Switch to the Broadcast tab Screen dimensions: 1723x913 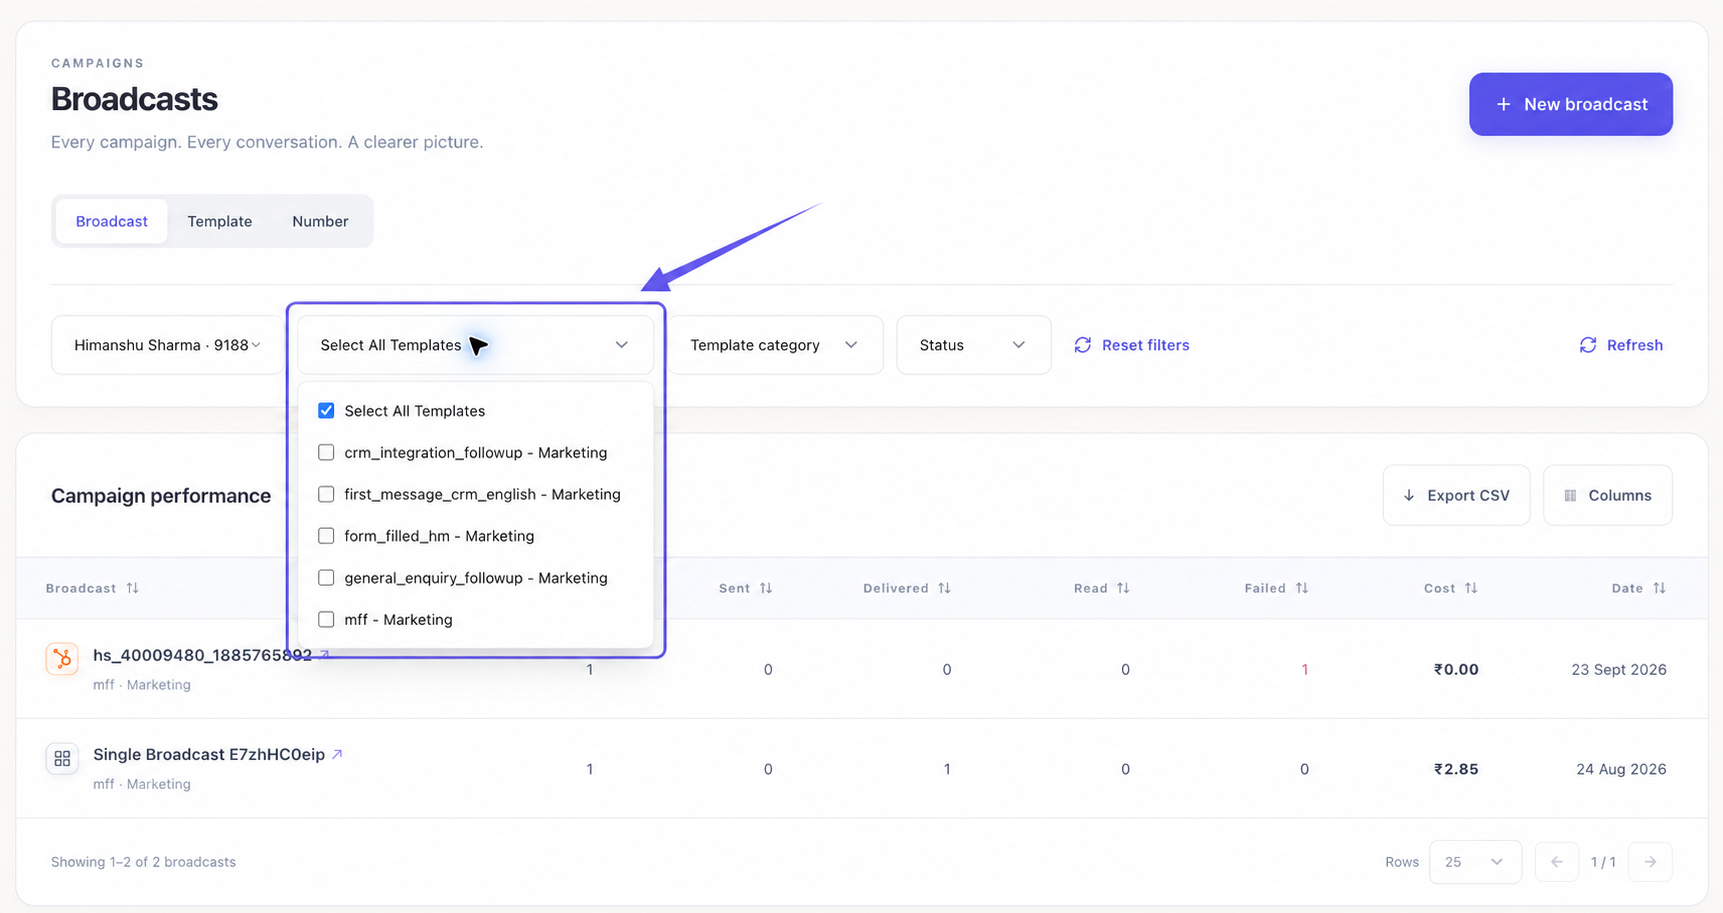112,221
